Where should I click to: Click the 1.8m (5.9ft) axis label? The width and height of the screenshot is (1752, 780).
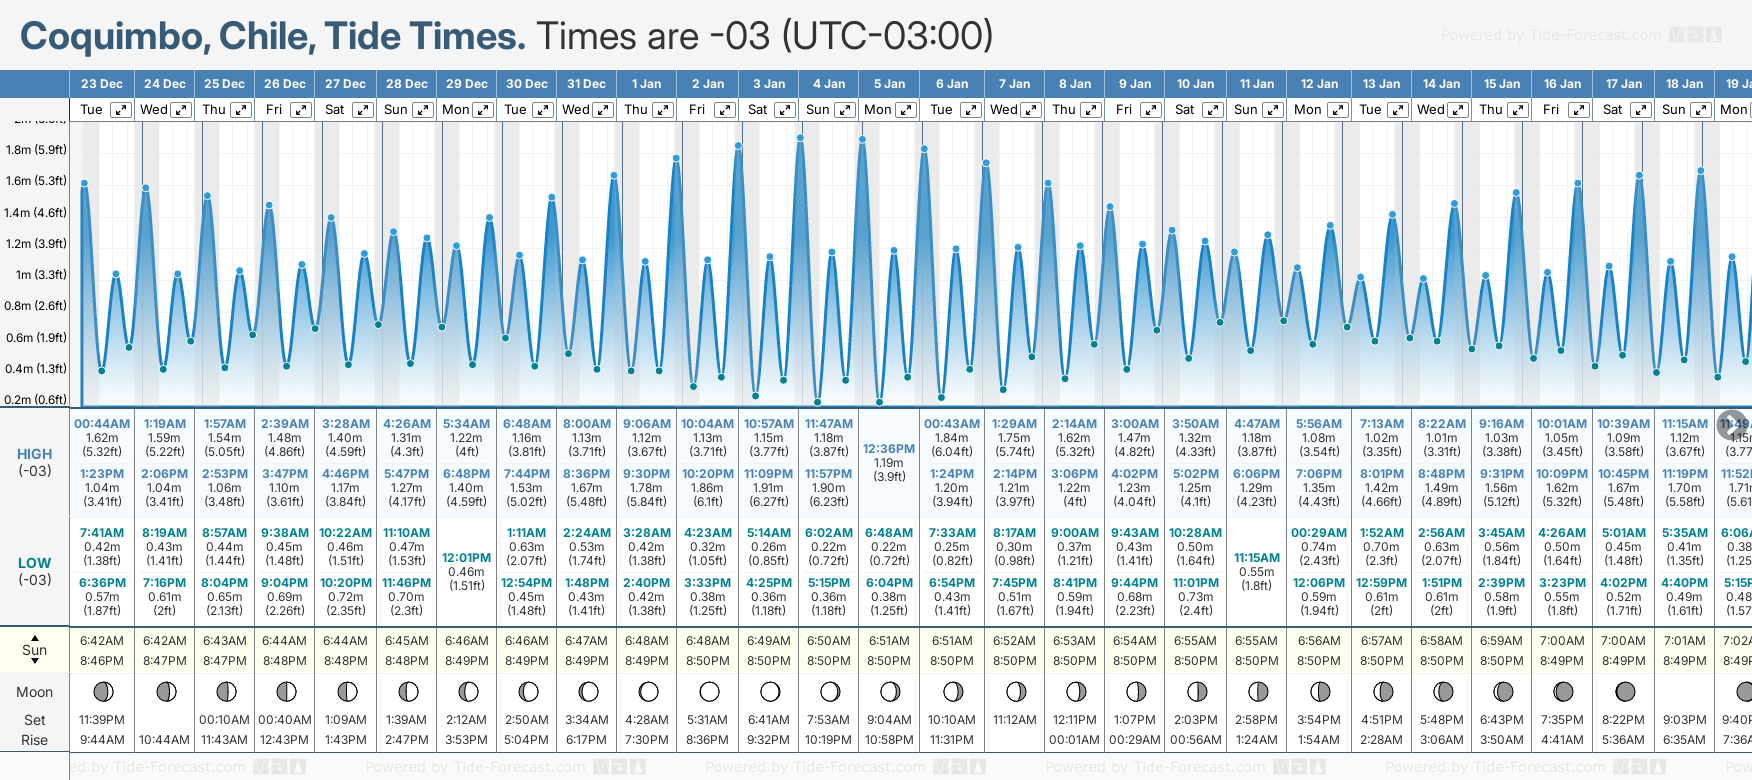click(x=36, y=150)
